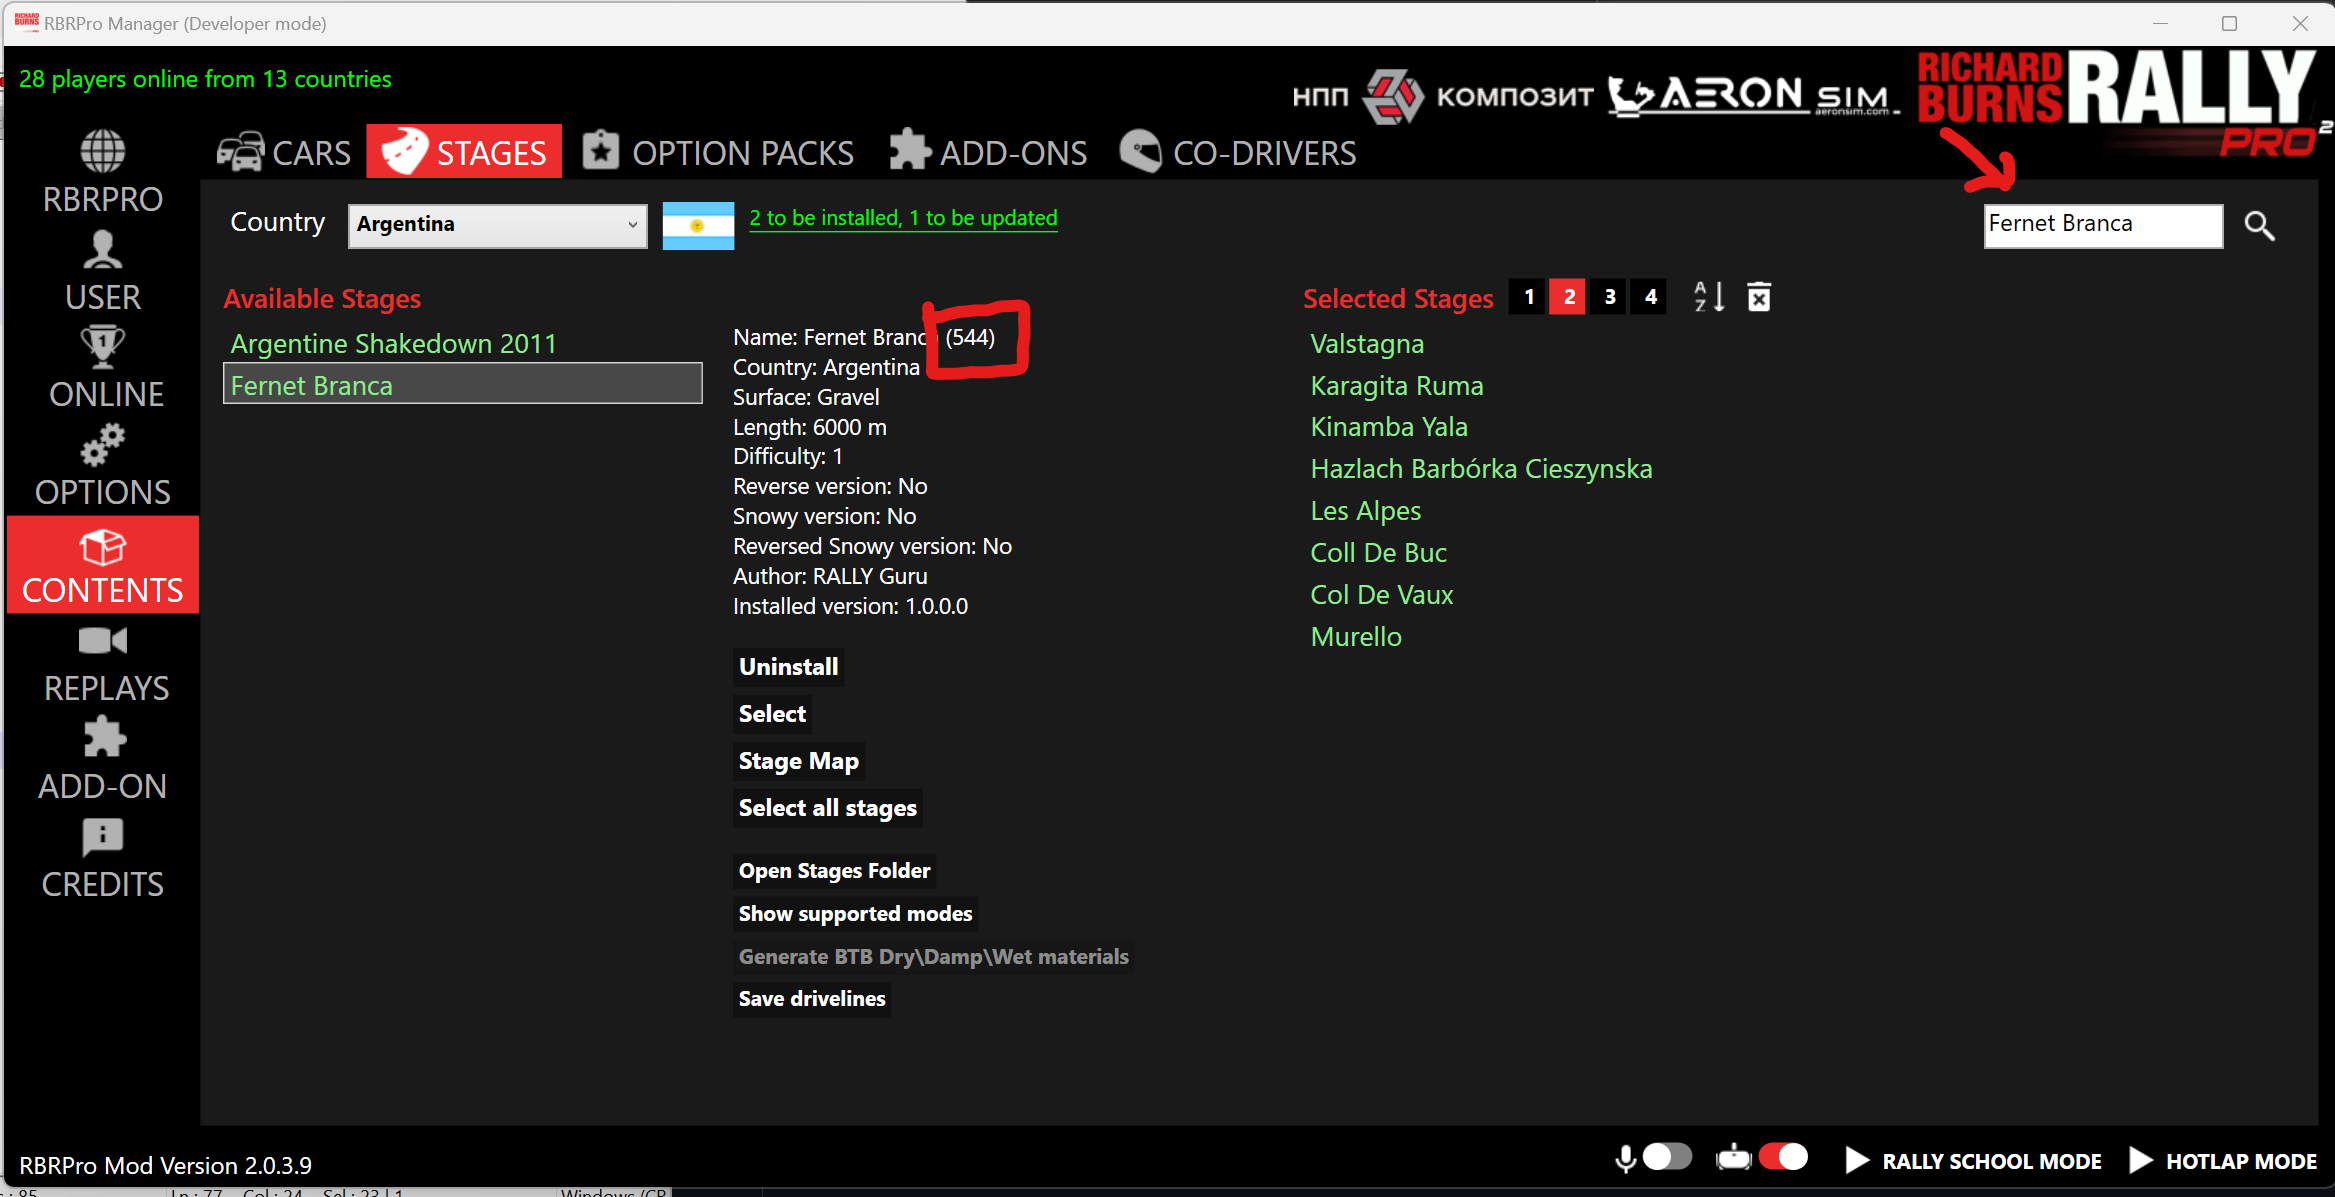Click the search magnifier icon
The width and height of the screenshot is (2335, 1197).
tap(2259, 226)
